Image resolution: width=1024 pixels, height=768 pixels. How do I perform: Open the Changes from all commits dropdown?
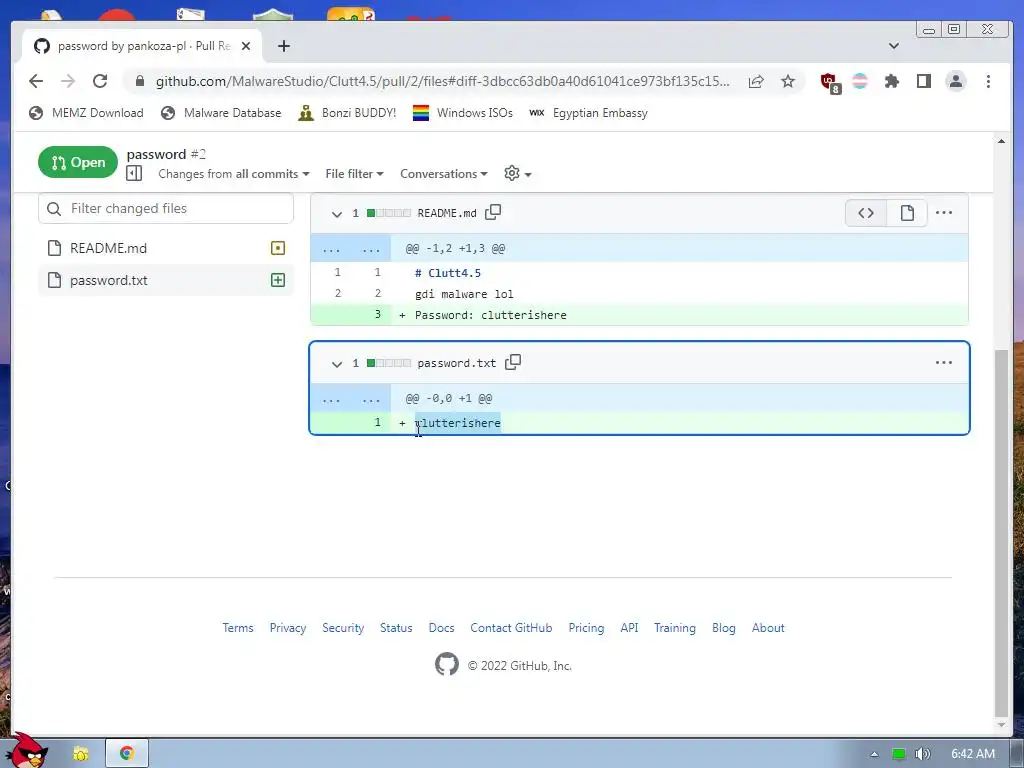click(234, 174)
